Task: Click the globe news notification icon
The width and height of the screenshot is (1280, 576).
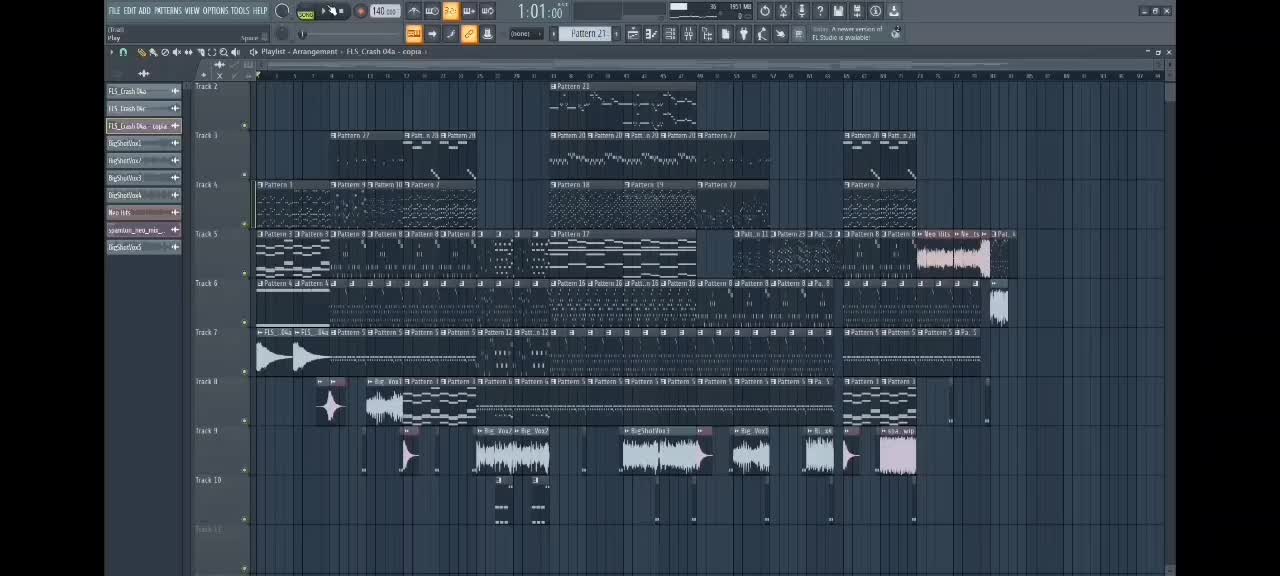Action: [895, 33]
